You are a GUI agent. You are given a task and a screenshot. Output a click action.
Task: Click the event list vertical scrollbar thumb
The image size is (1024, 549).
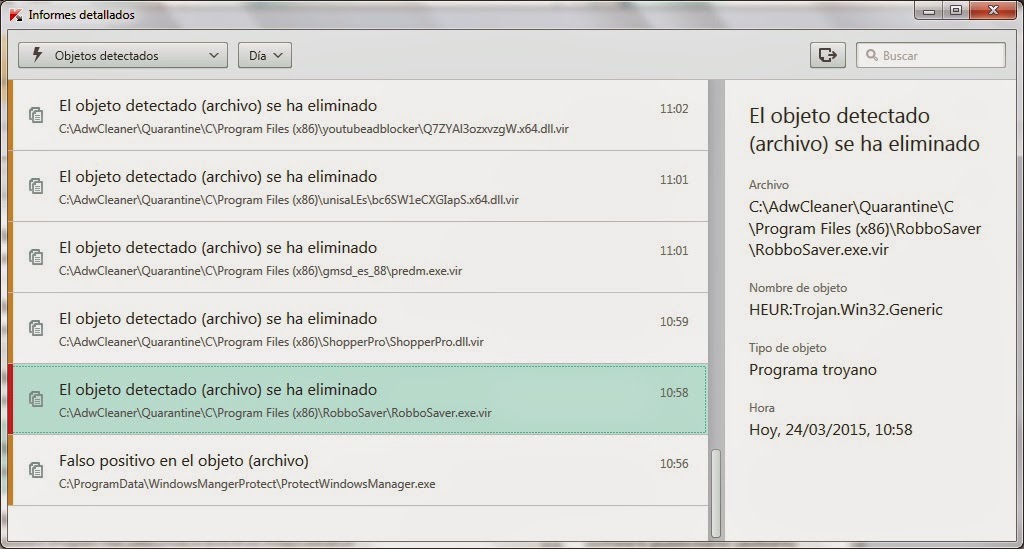(716, 493)
